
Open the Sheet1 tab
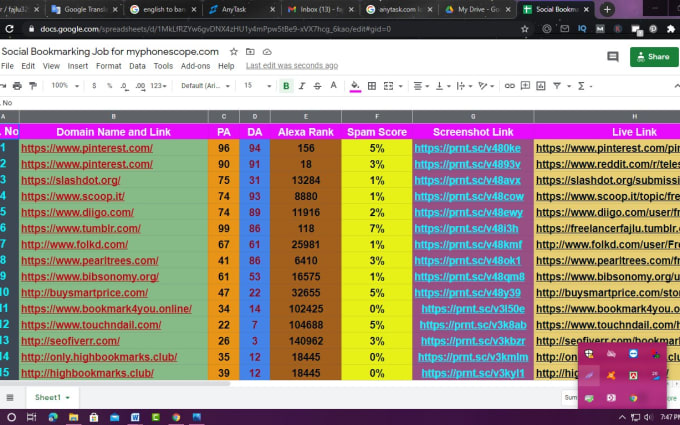click(52, 397)
